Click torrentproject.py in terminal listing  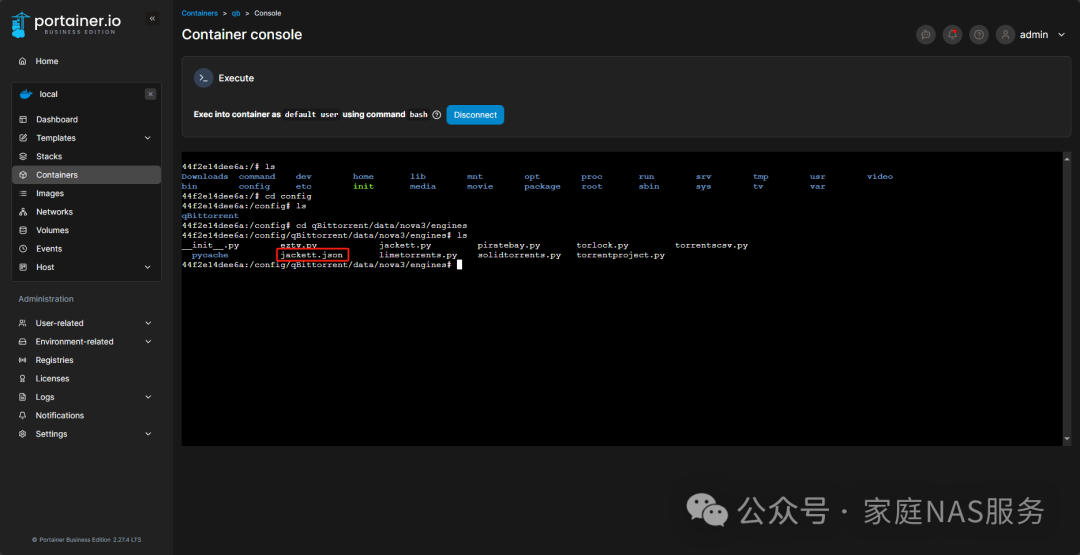[621, 255]
